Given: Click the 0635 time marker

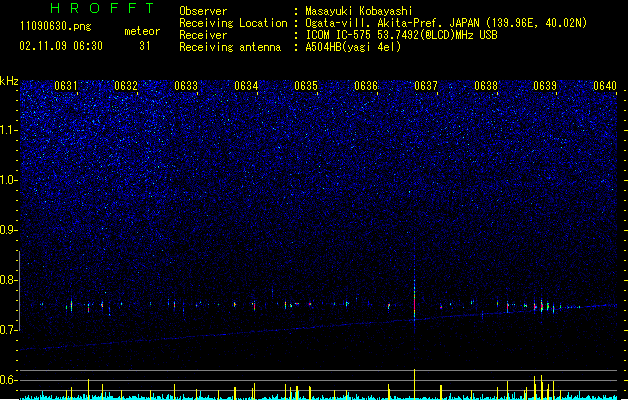Looking at the screenshot, I should pos(306,86).
